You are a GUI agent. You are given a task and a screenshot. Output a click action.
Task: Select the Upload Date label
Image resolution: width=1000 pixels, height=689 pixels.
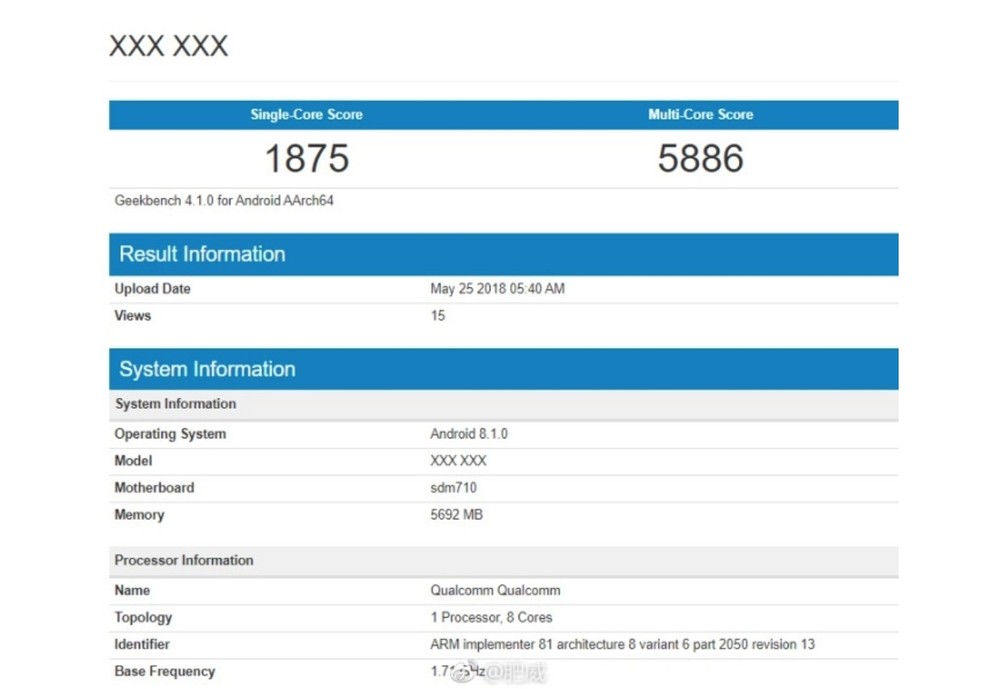152,288
